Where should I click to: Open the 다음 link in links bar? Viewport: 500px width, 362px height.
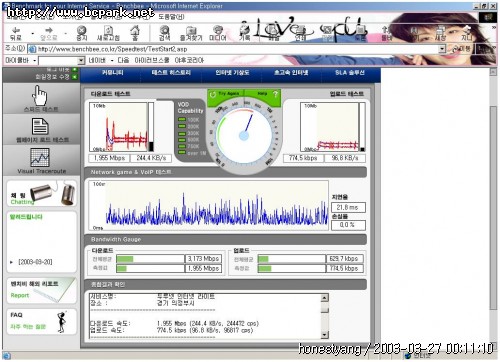point(123,60)
